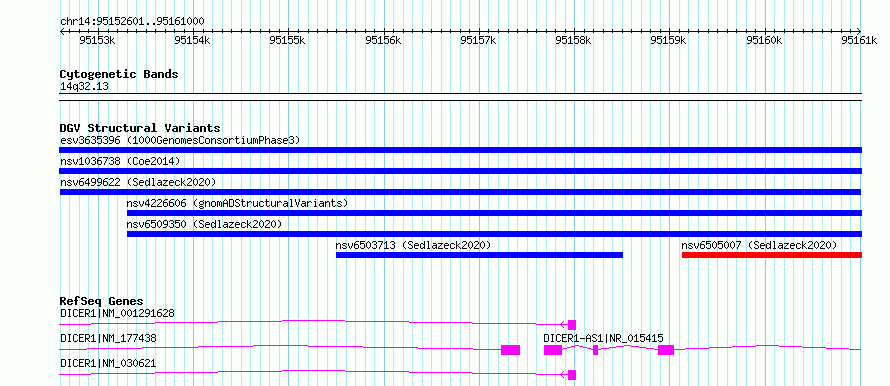Open nsv6503713 (Sedlazeck2020) label

[x=413, y=245]
